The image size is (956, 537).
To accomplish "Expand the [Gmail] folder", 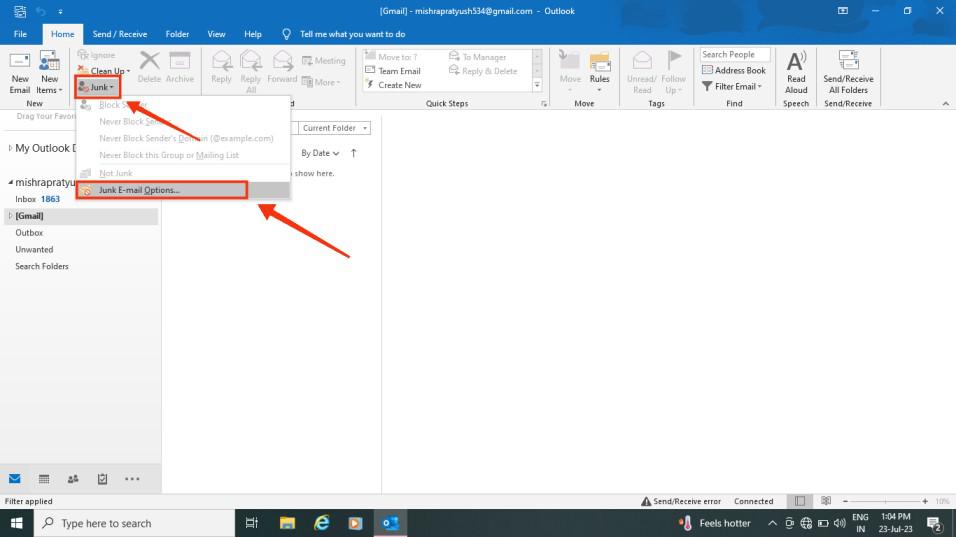I will point(10,216).
